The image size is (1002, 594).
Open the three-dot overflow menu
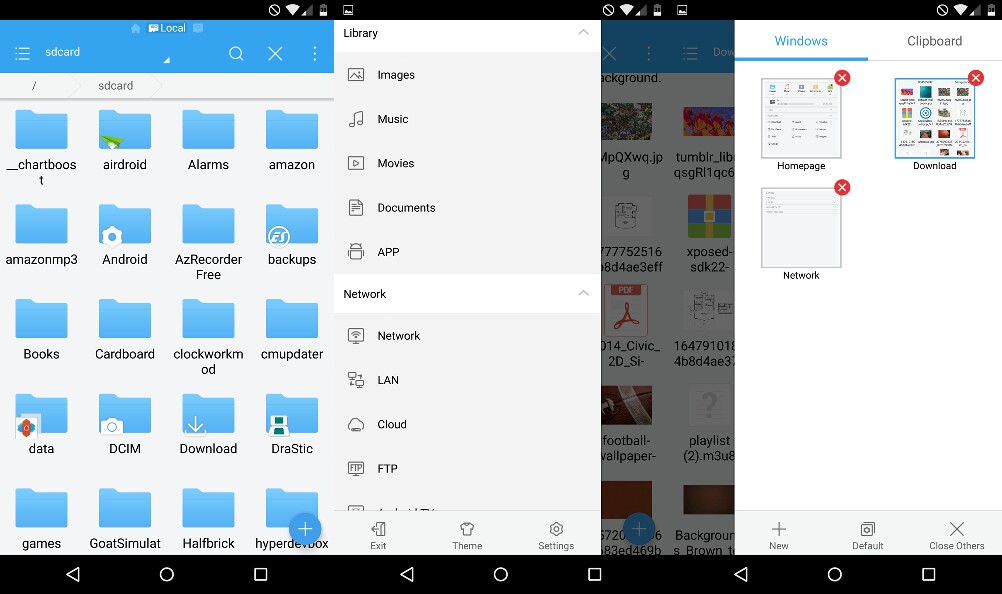tap(314, 54)
